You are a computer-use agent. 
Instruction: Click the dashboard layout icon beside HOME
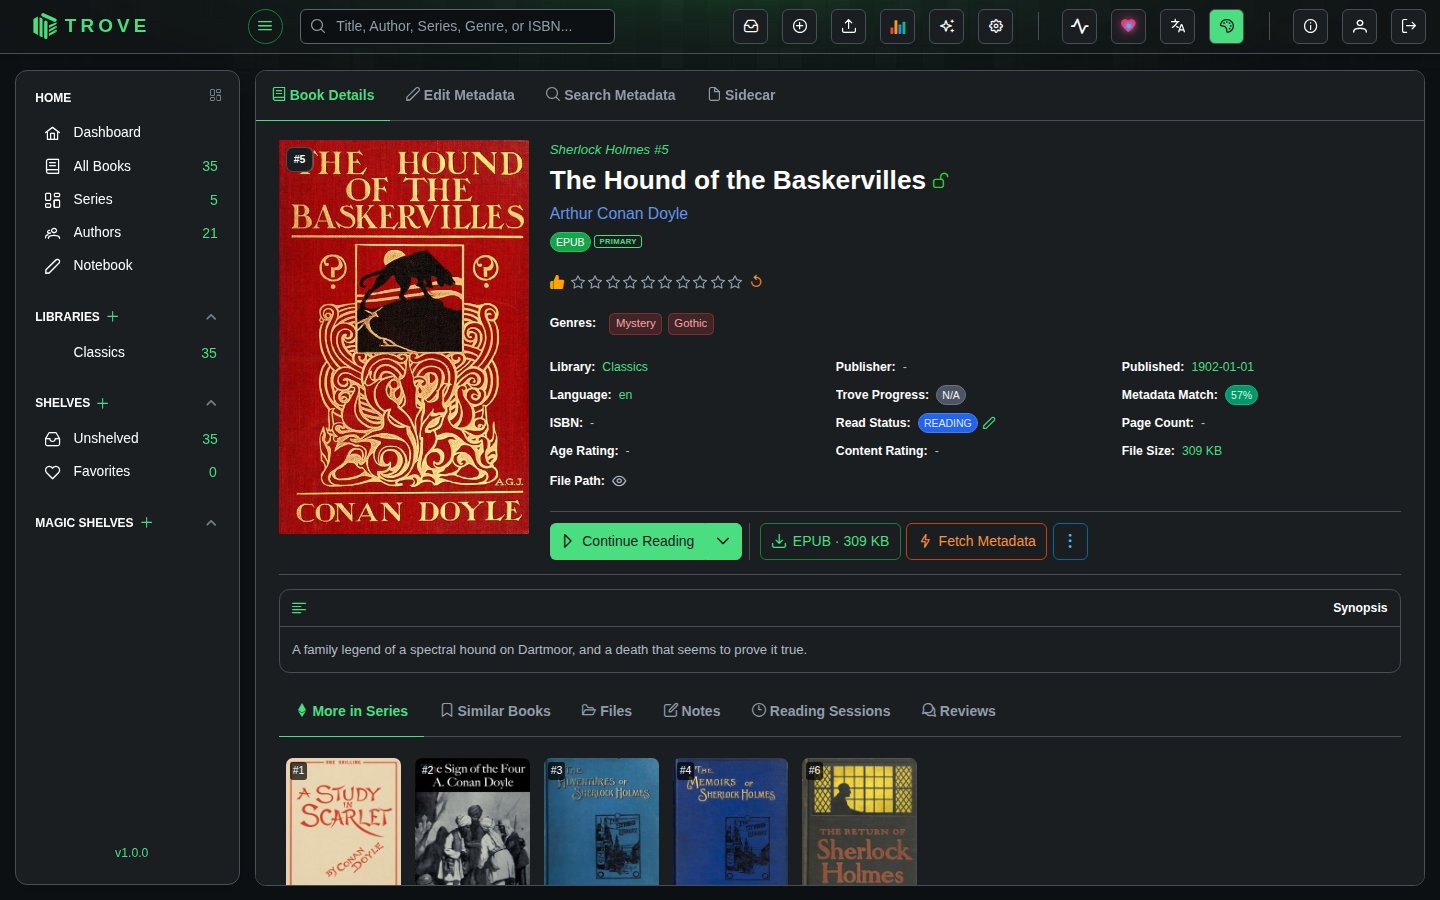tap(215, 95)
